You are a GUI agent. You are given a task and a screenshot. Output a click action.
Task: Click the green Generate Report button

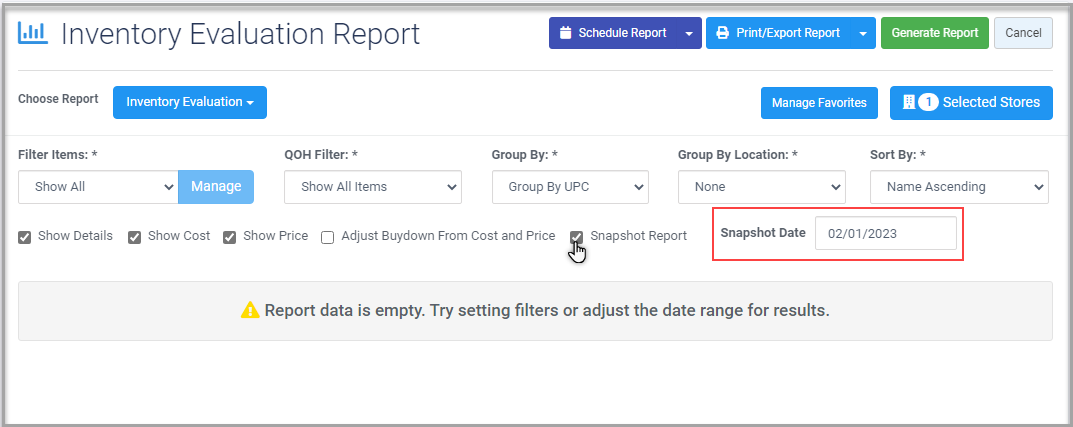(935, 34)
